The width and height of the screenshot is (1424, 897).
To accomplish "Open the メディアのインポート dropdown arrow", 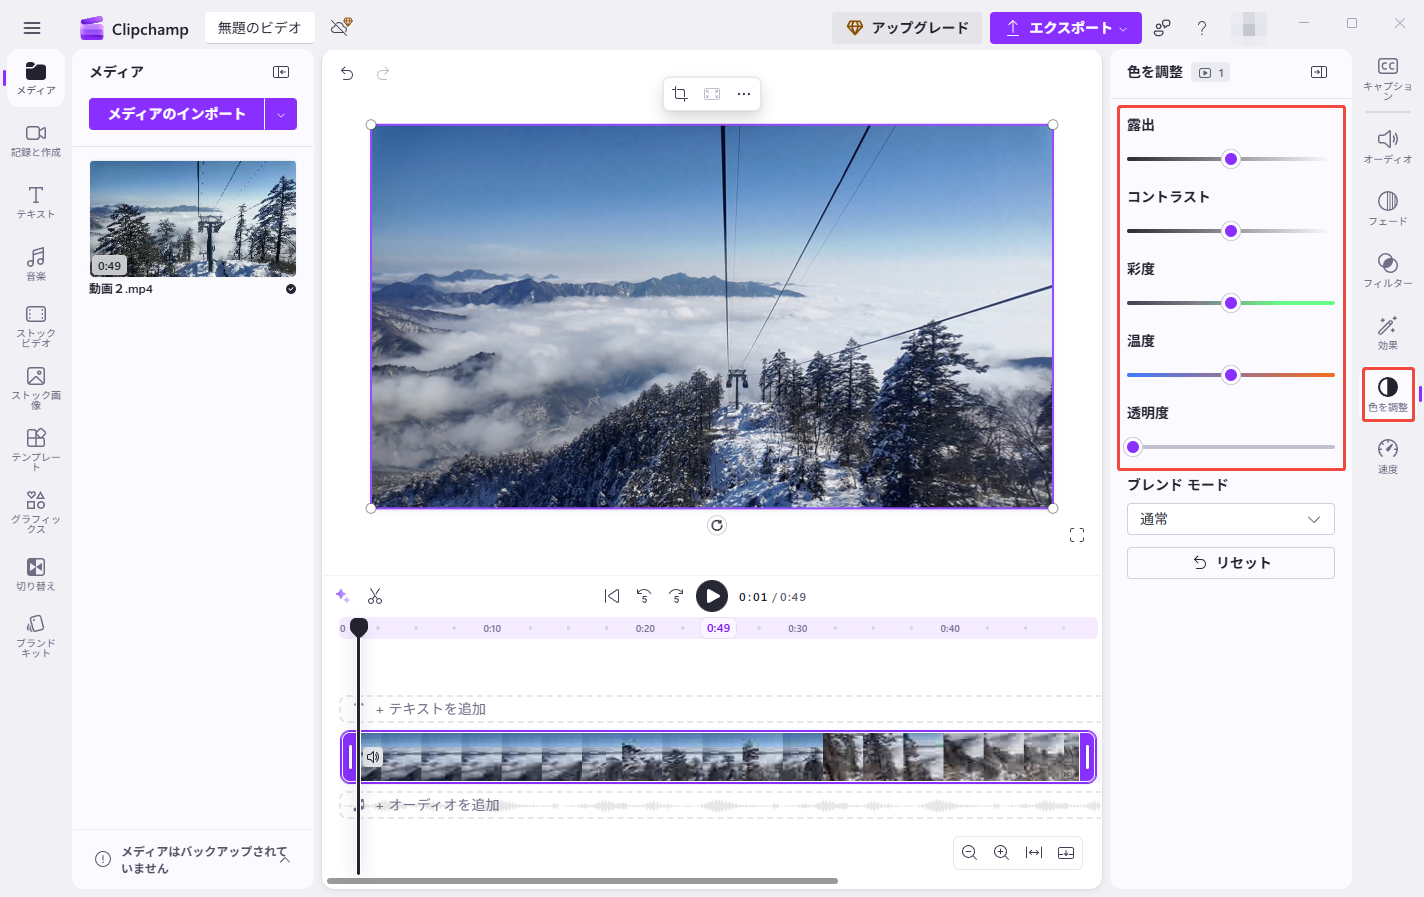I will [x=281, y=114].
